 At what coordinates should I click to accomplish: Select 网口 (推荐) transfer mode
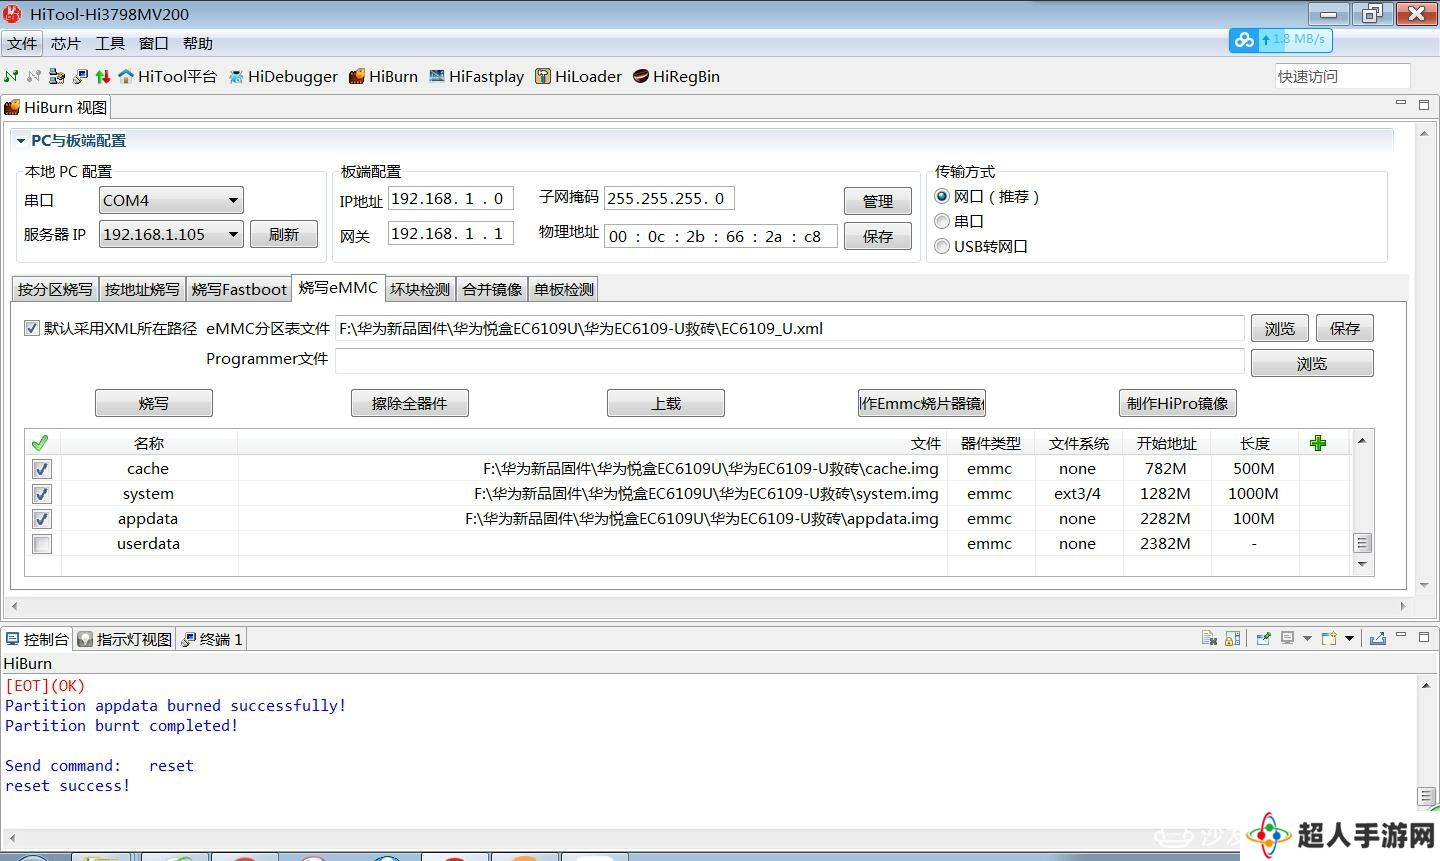click(942, 197)
